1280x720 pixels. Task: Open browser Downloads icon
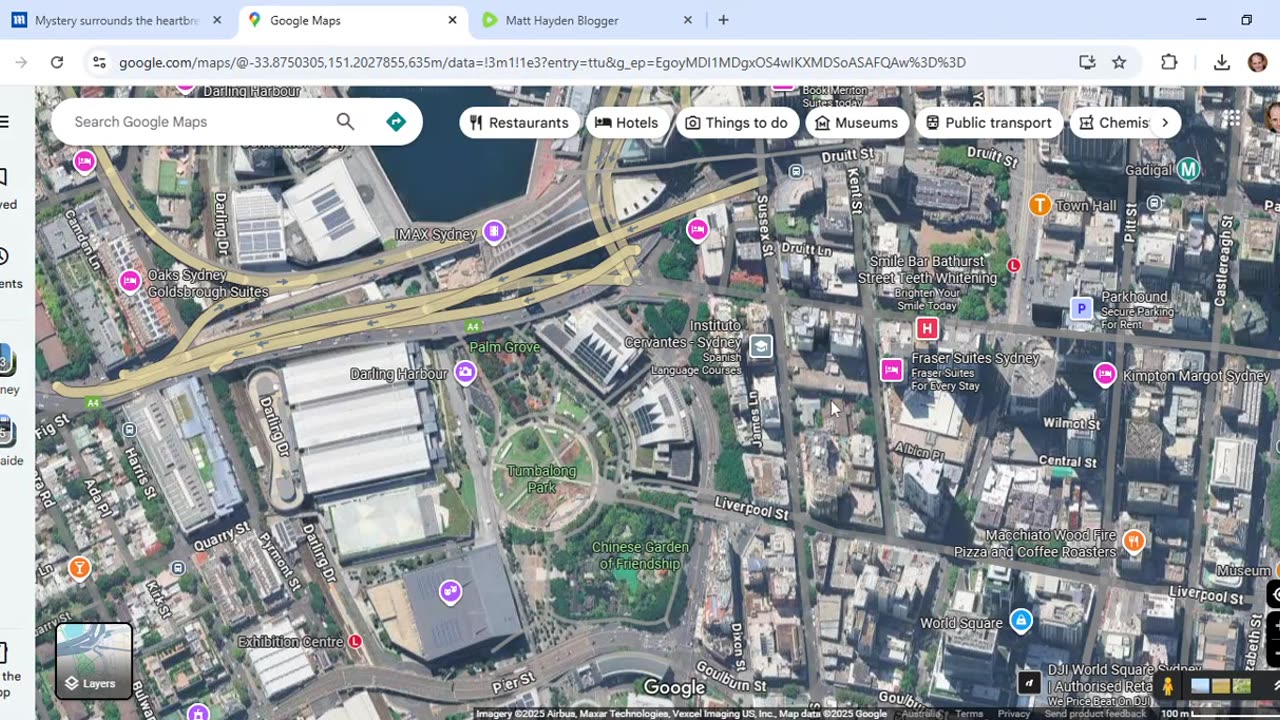pyautogui.click(x=1221, y=62)
